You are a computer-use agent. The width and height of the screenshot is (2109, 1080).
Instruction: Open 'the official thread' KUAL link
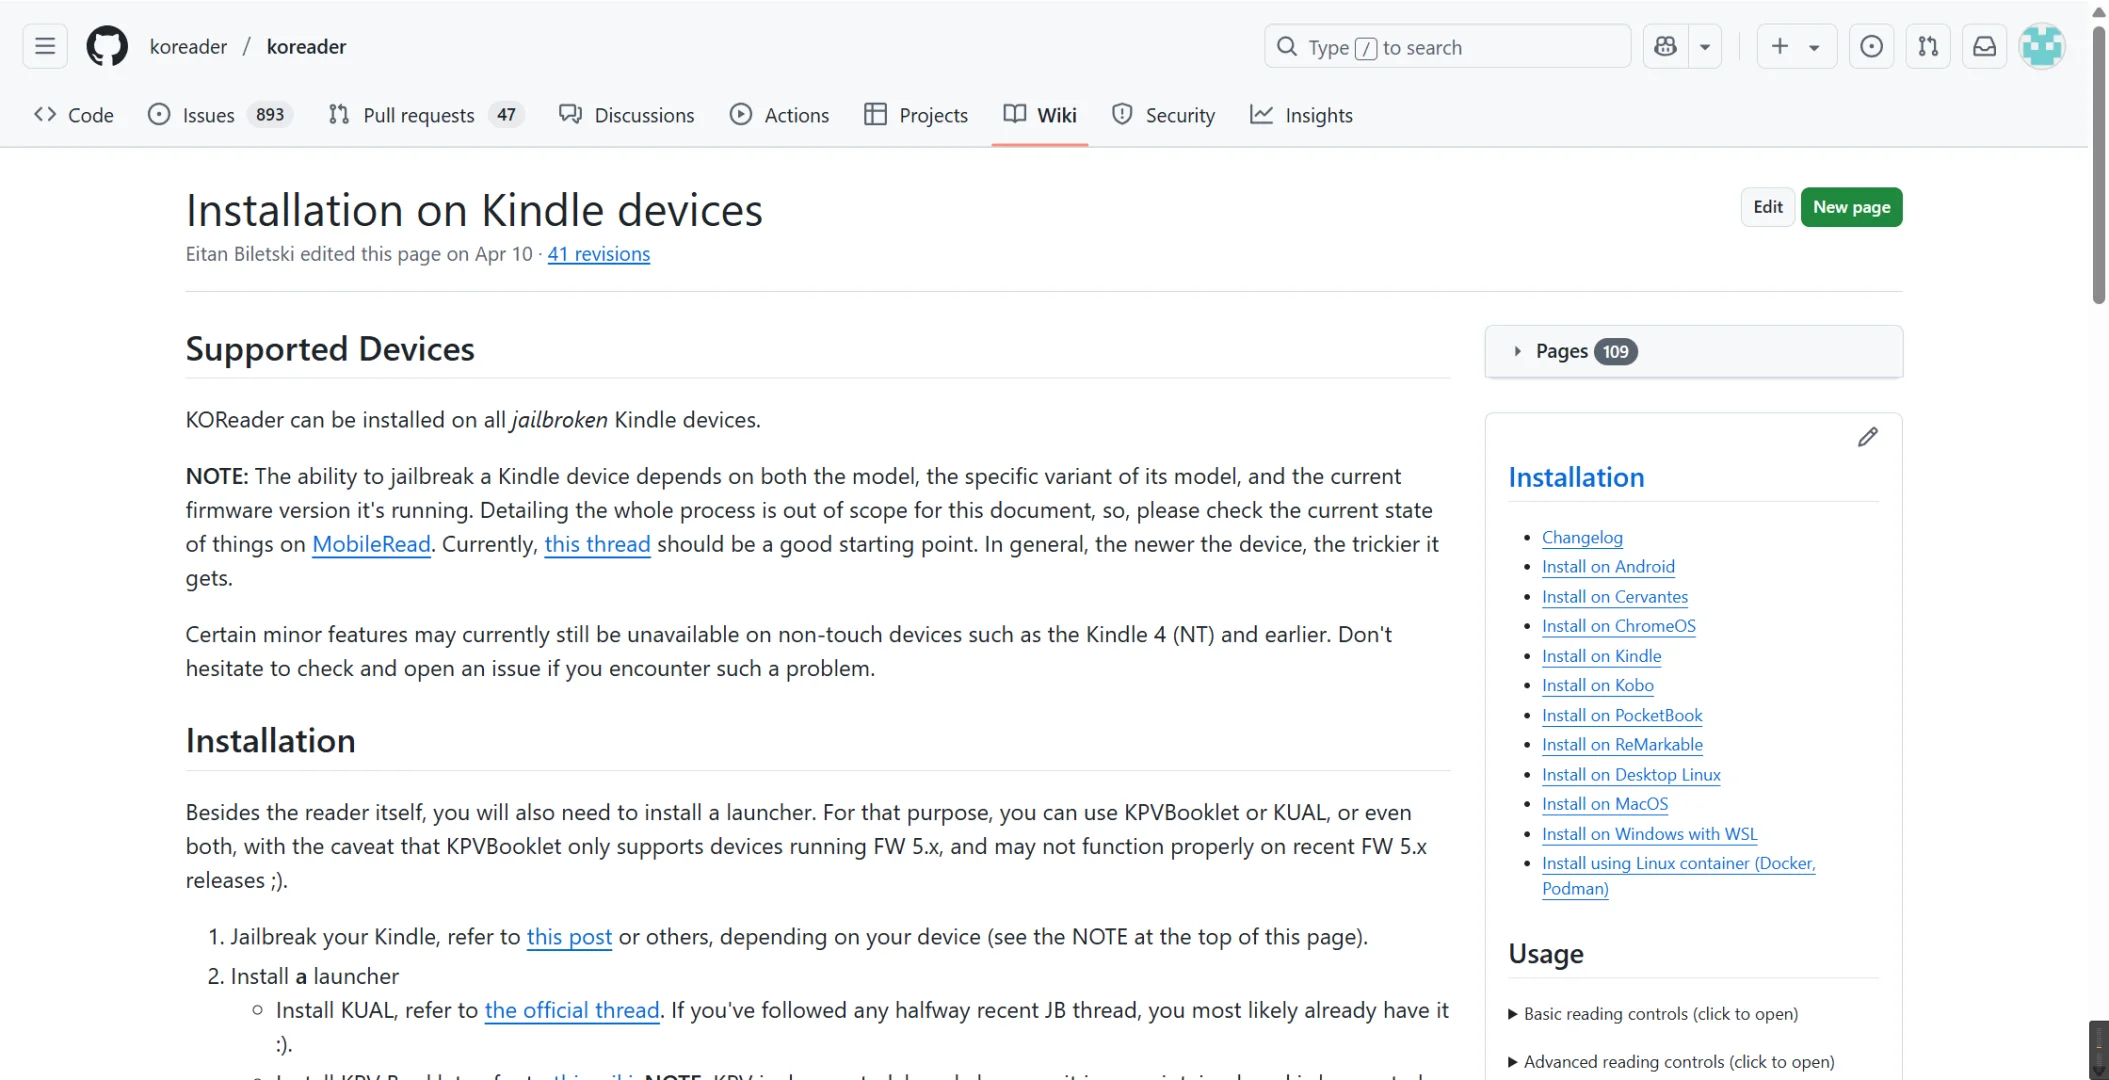(572, 1010)
